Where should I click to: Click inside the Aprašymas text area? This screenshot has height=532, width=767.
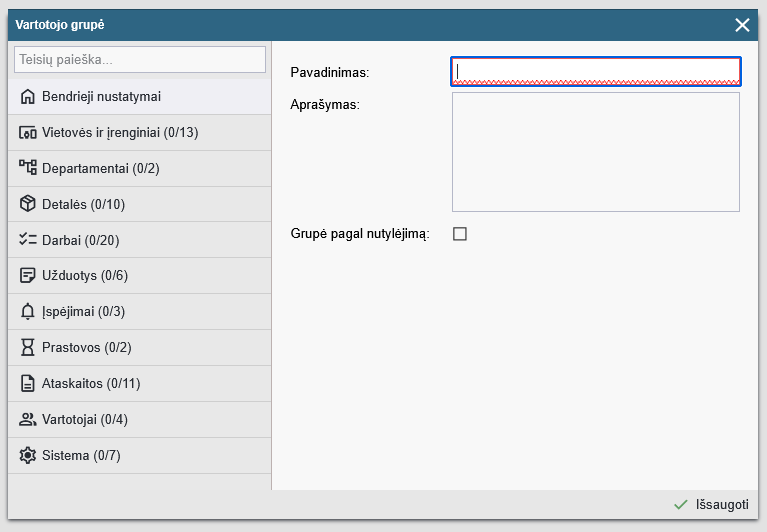pos(595,152)
